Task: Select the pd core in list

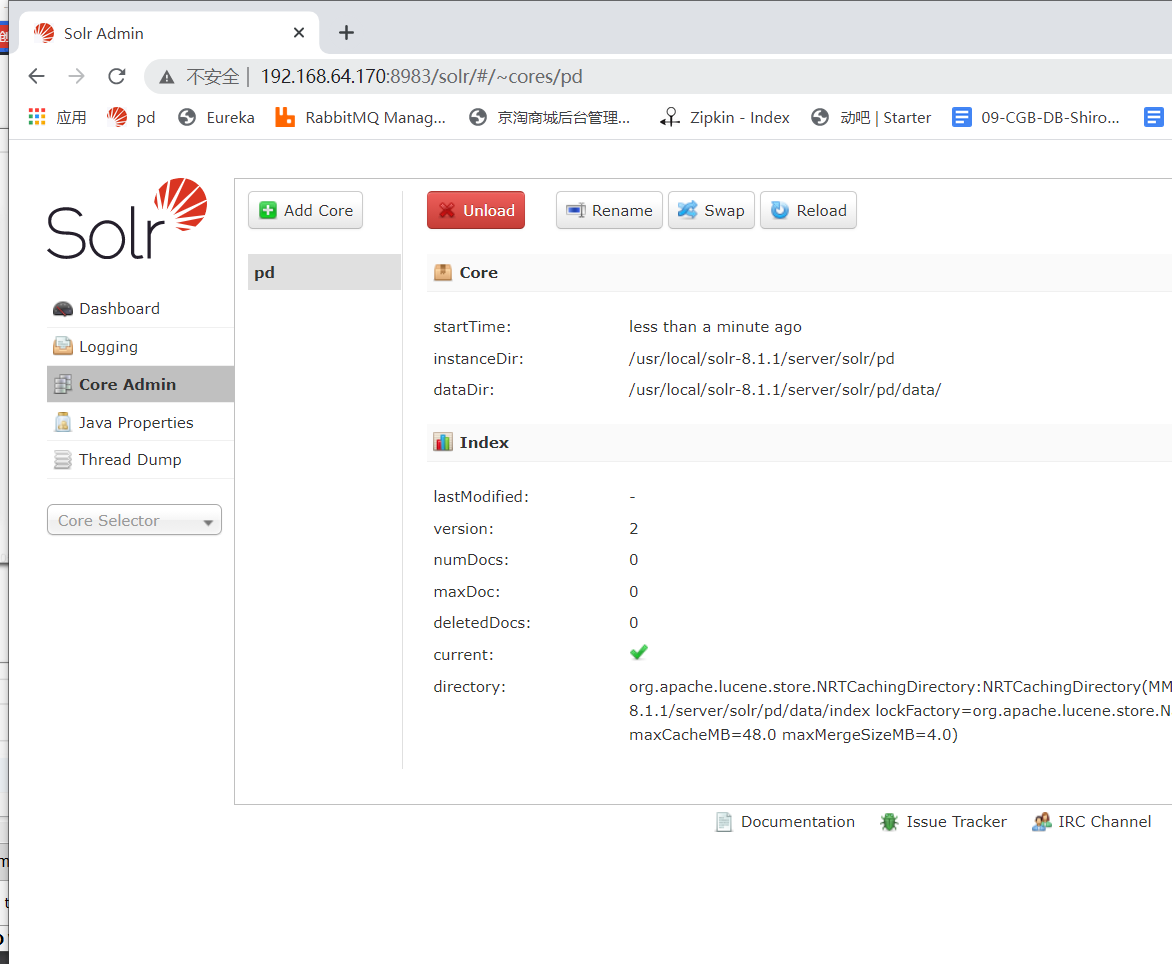Action: (x=324, y=272)
